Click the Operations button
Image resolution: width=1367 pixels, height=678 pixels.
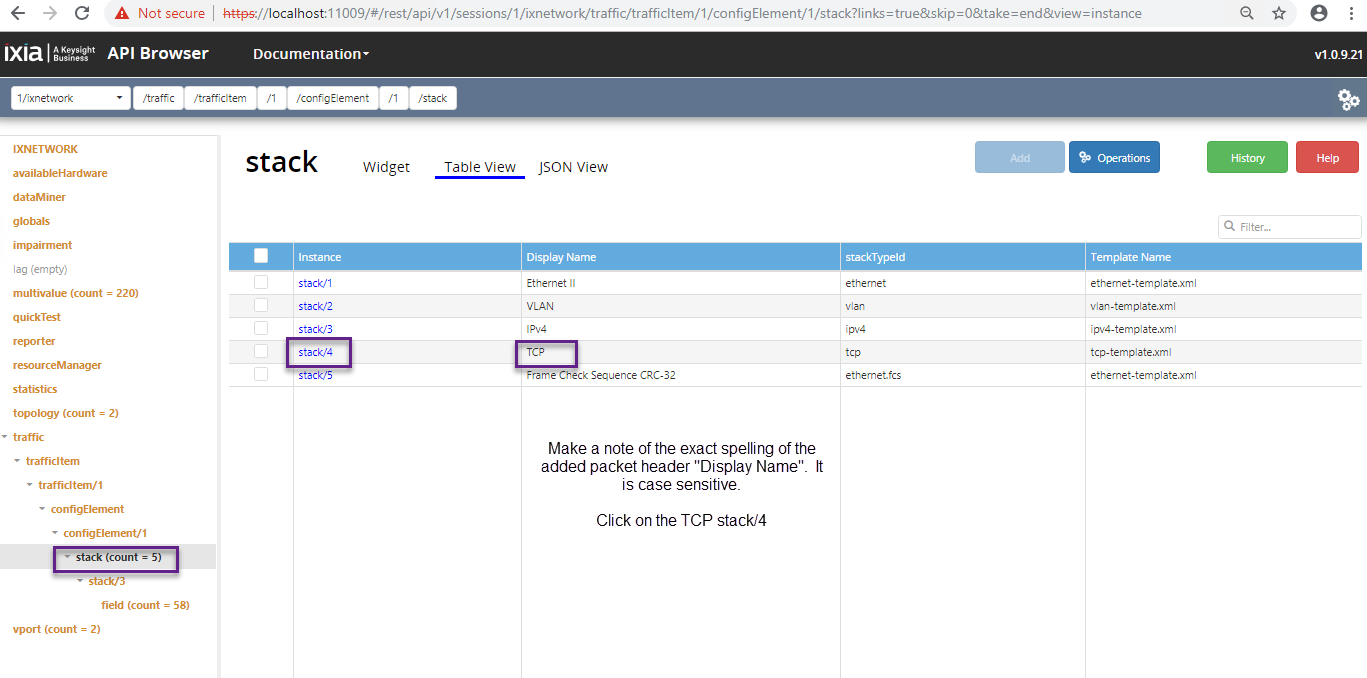1114,158
